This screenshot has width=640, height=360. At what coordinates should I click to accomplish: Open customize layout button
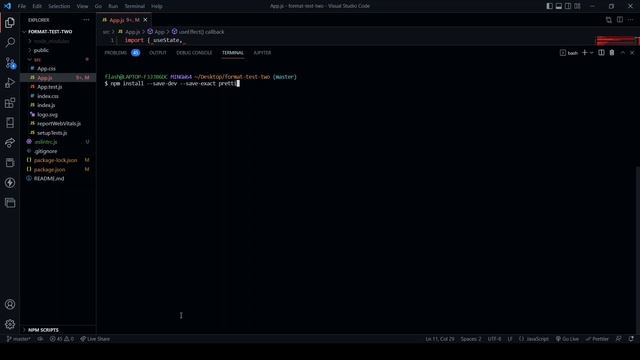tap(577, 6)
